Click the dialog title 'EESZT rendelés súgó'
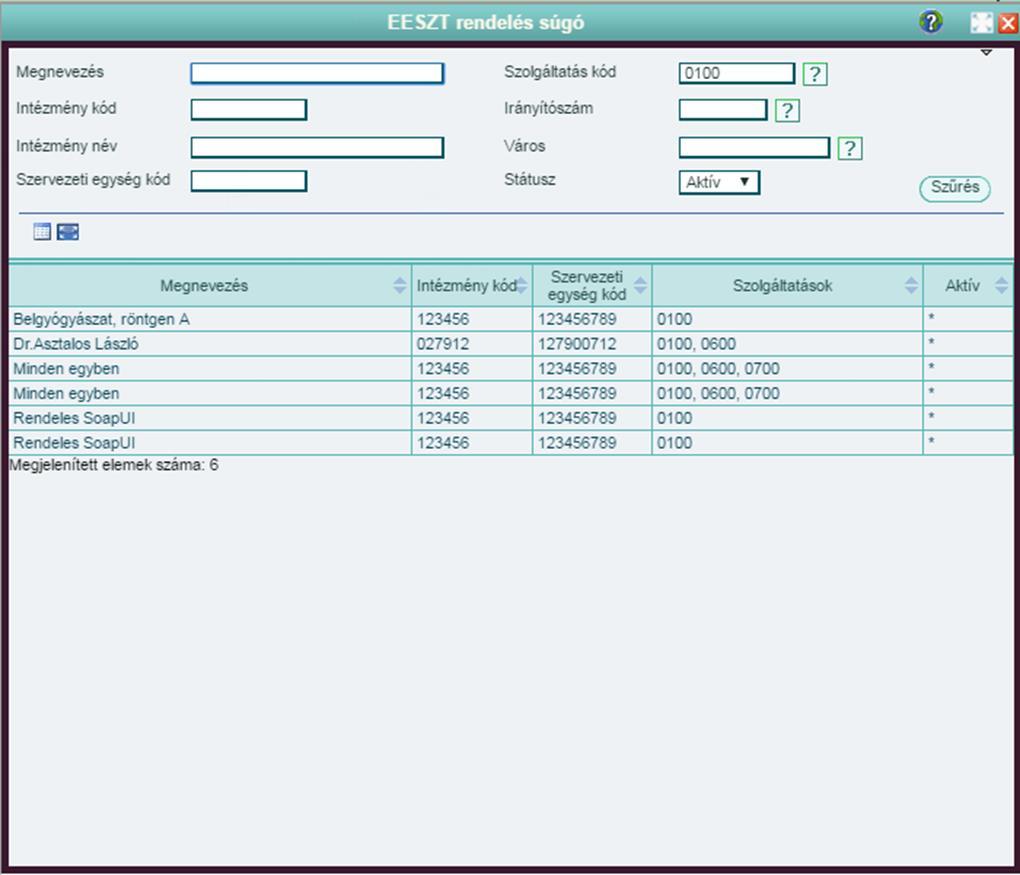The height and width of the screenshot is (875, 1020). click(485, 23)
